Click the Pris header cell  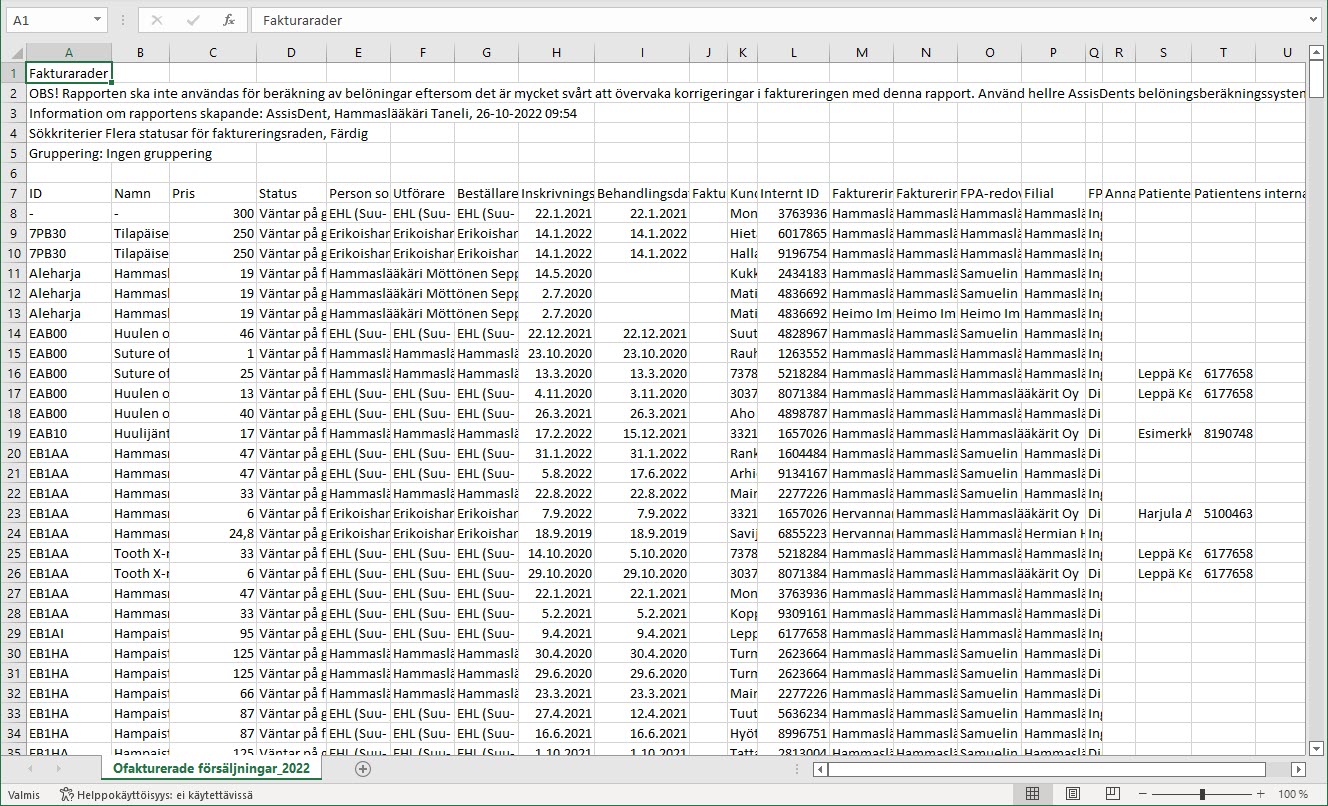pyautogui.click(x=213, y=193)
